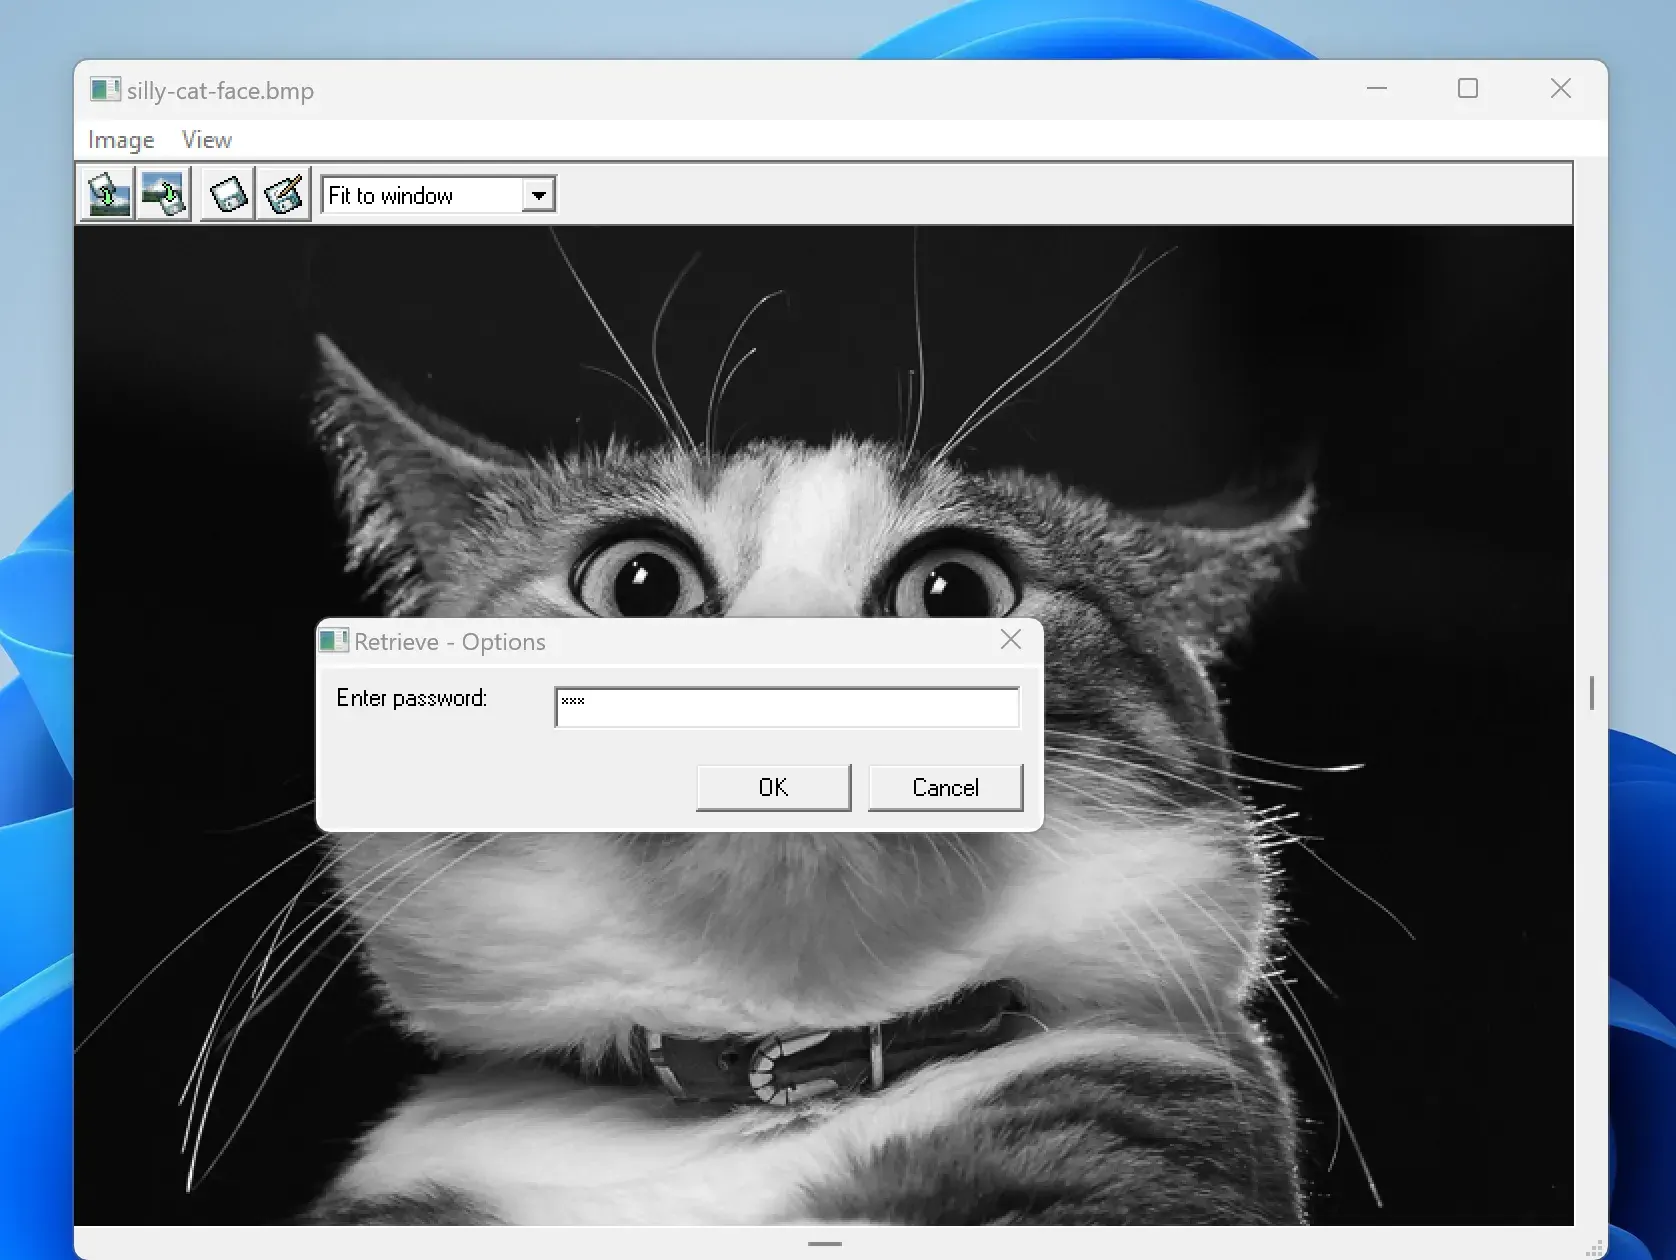Viewport: 1676px width, 1260px height.
Task: Maximize the silly-cat-face.bmp window
Action: click(x=1468, y=89)
